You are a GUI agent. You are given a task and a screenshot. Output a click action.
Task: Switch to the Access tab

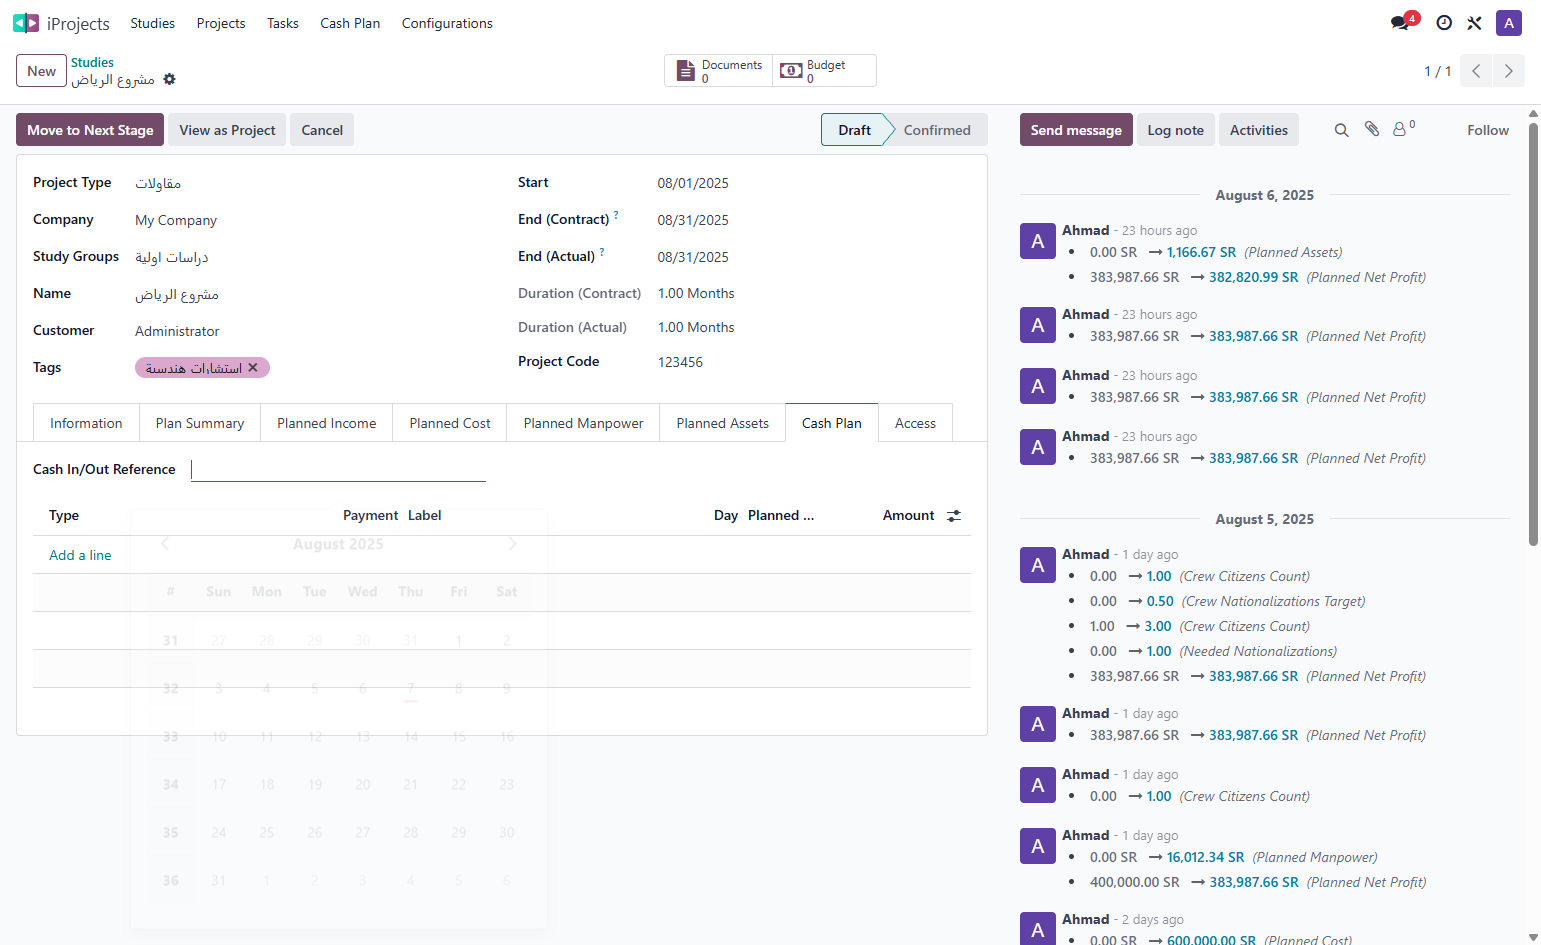[915, 423]
